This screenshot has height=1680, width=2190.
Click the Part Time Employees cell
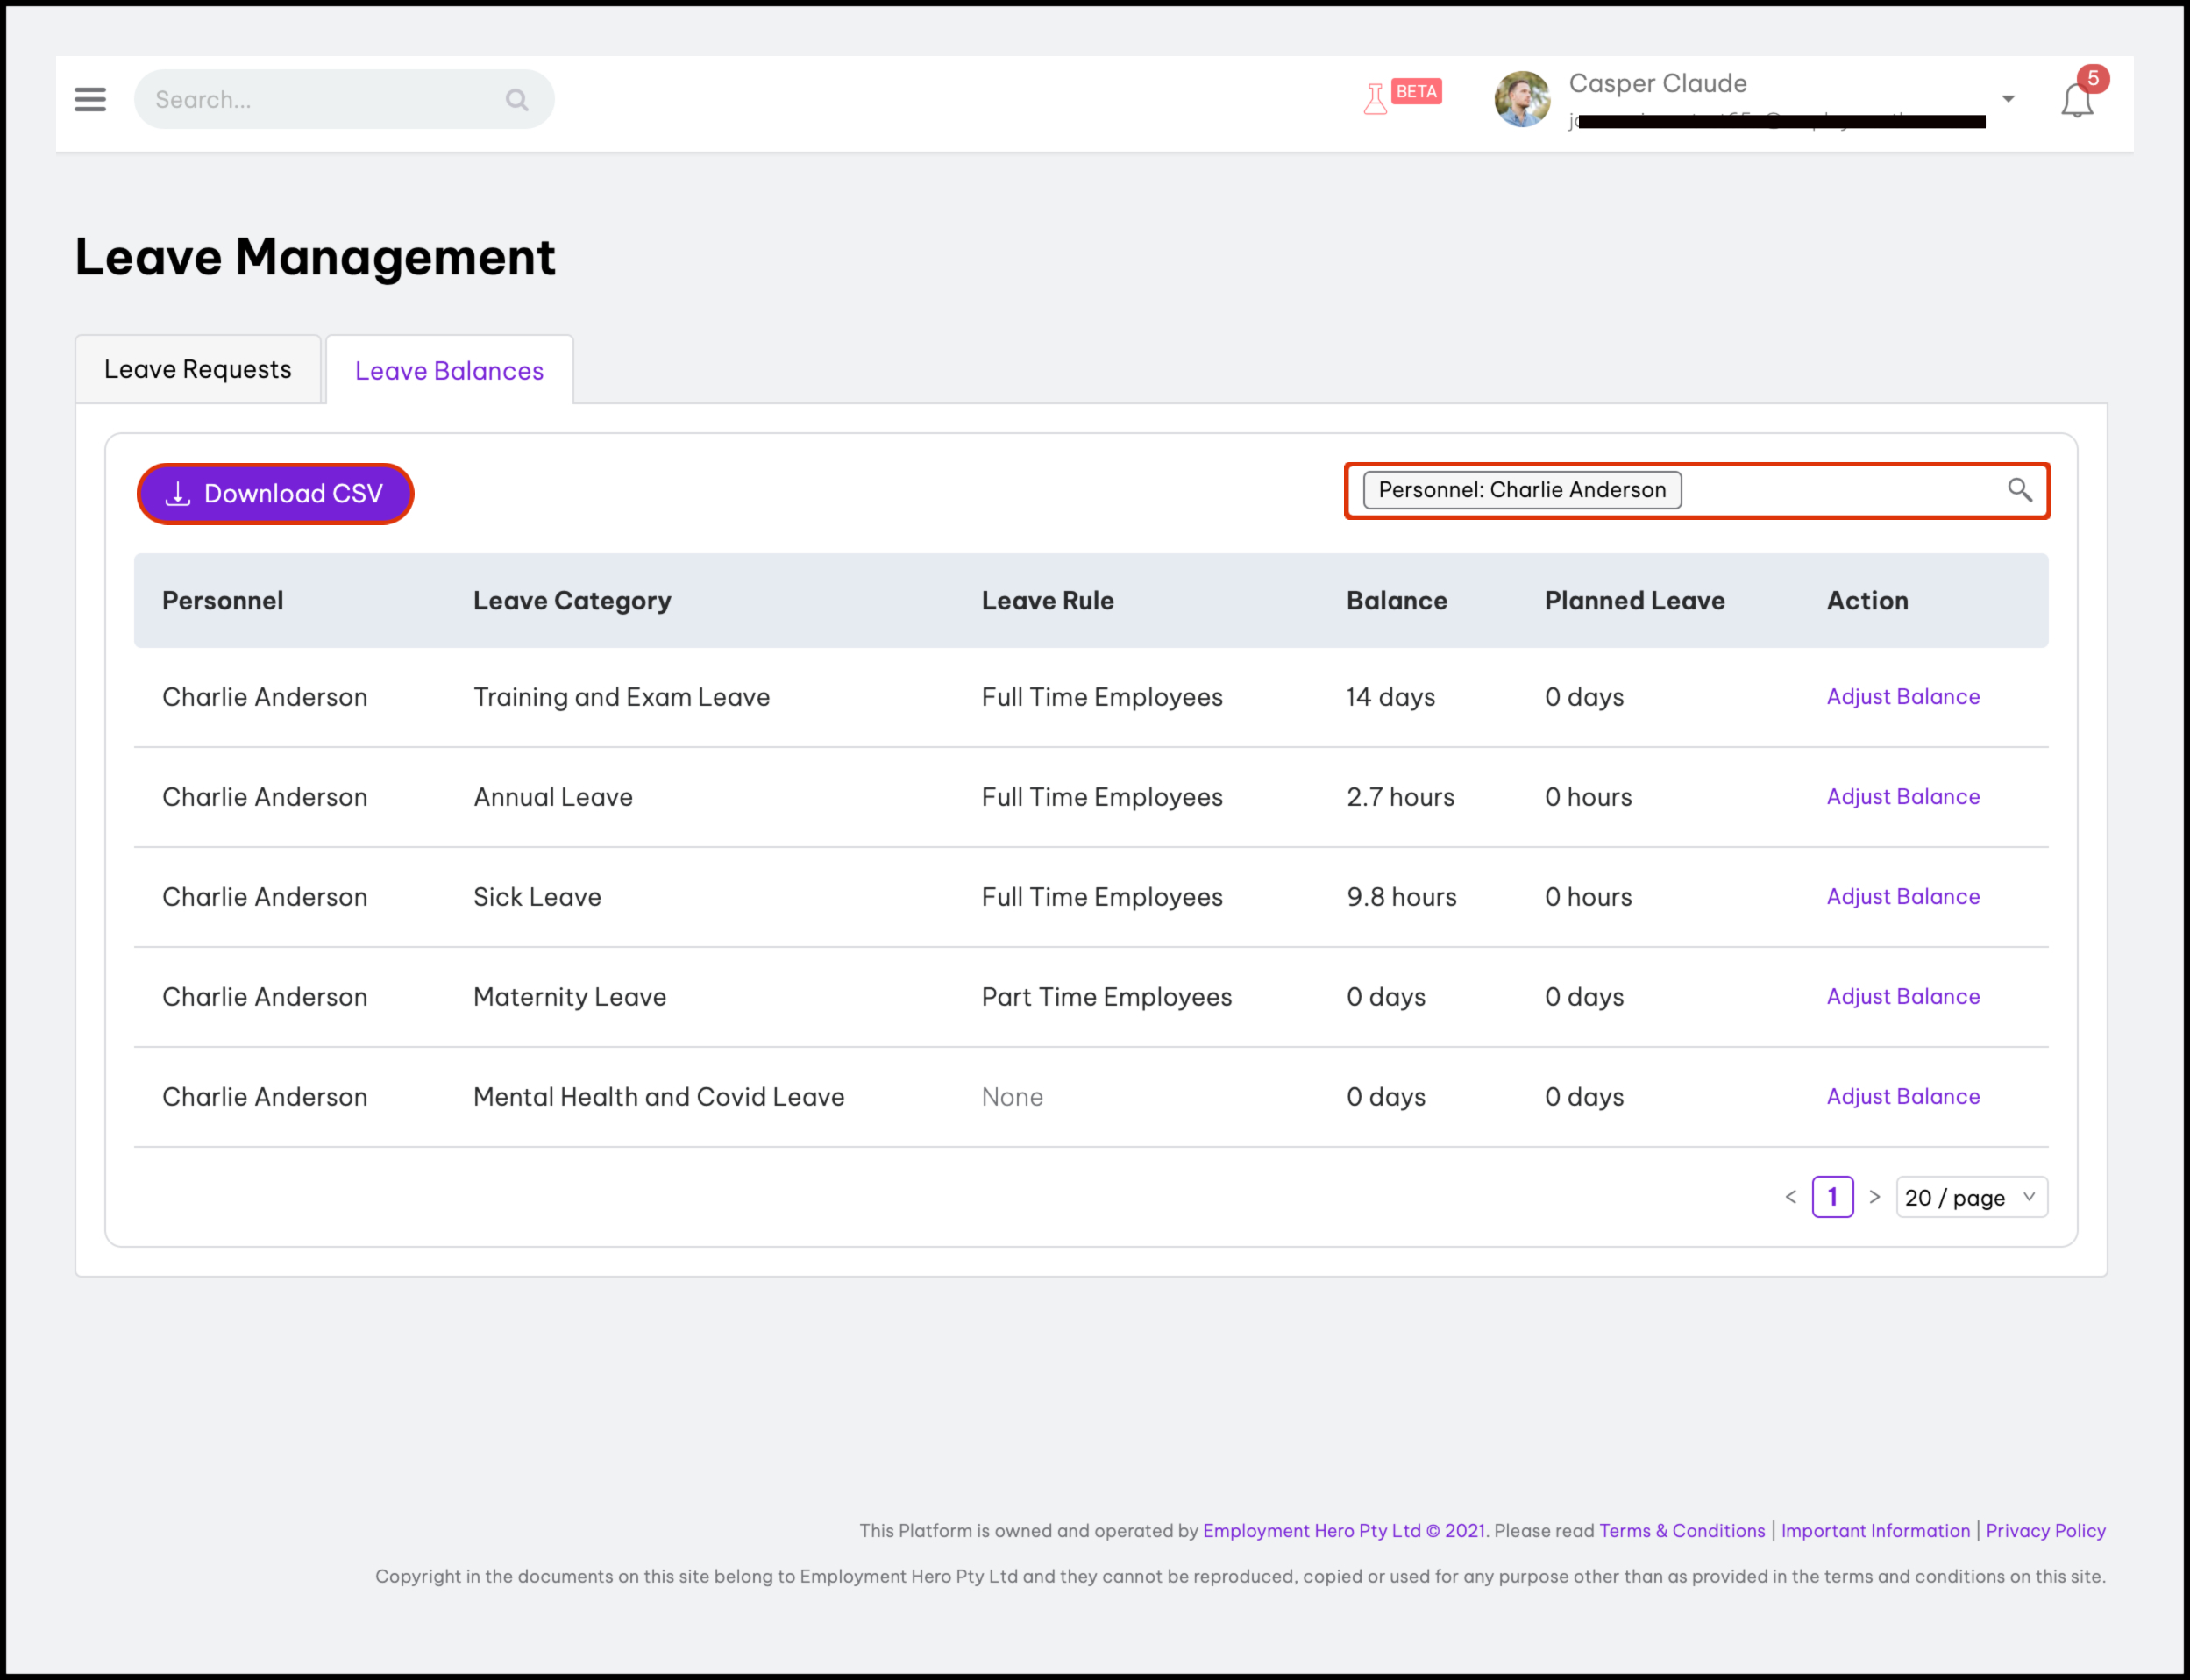(1106, 997)
